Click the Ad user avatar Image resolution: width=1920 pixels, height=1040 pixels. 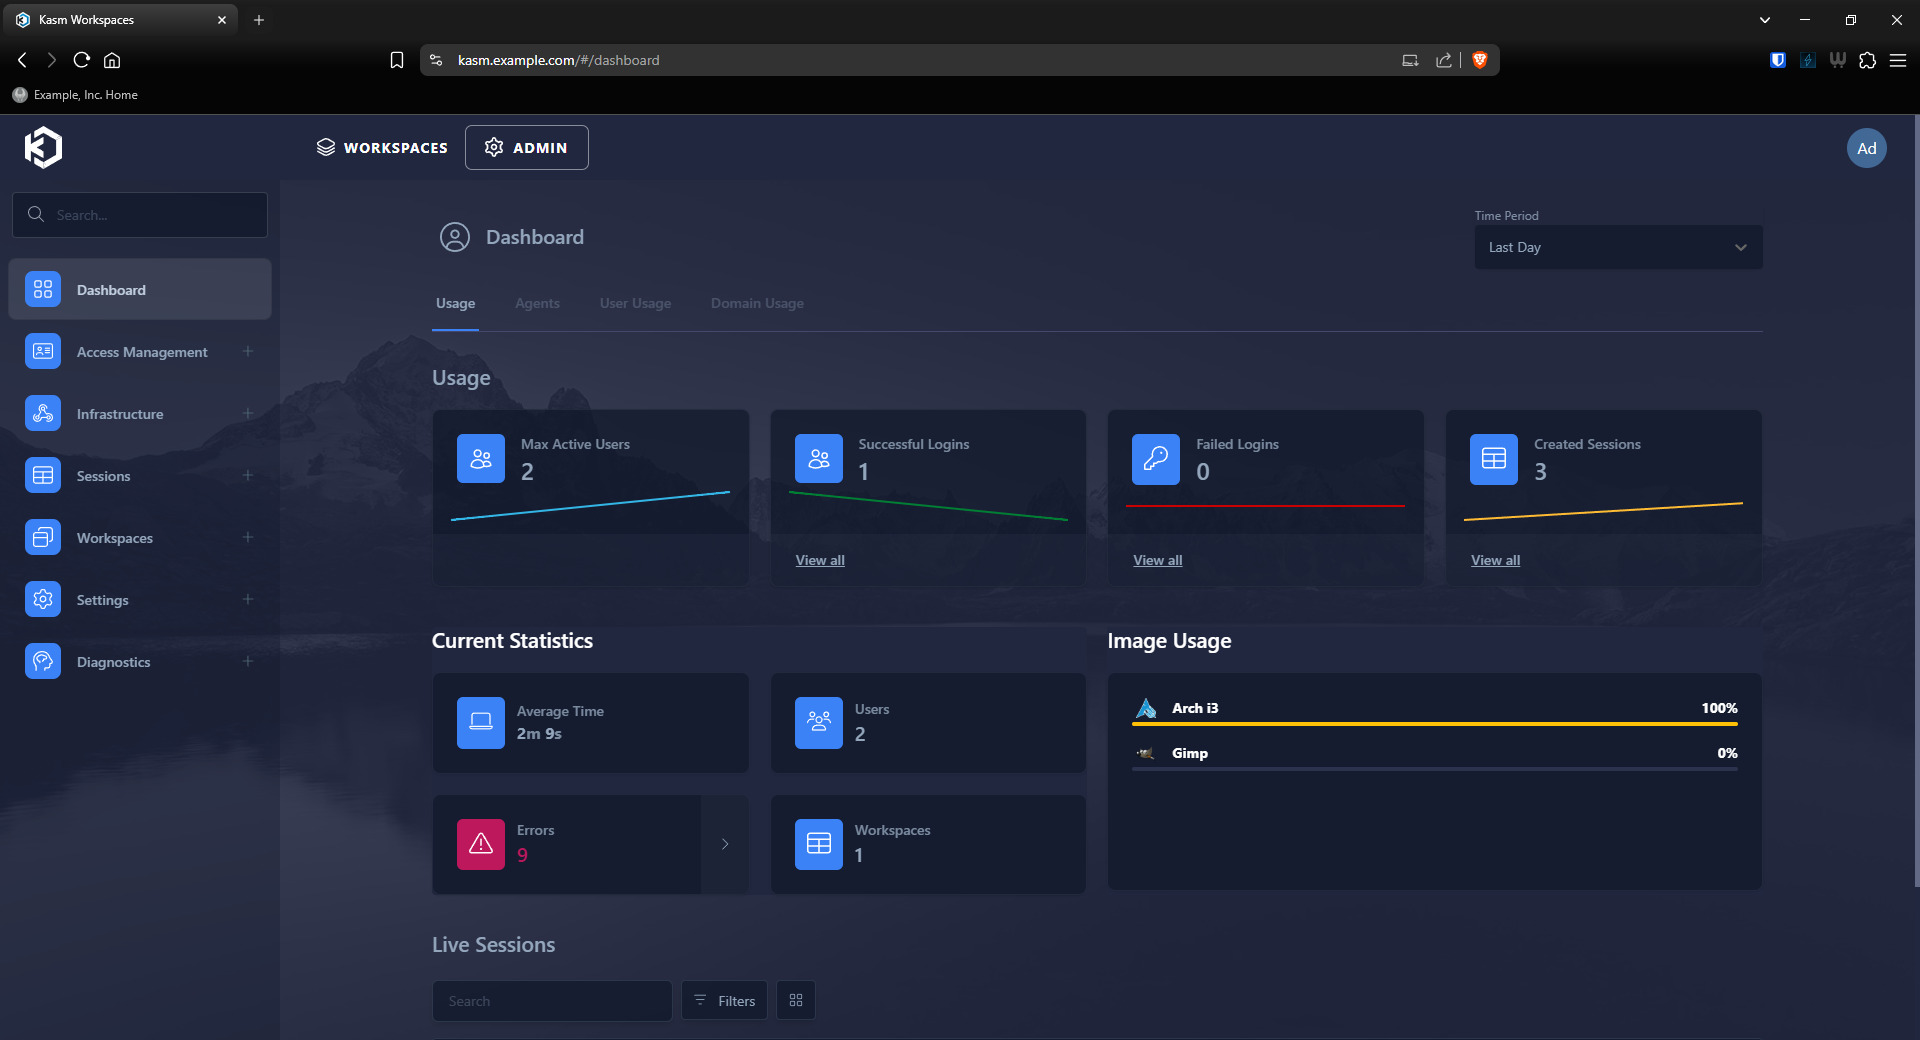pos(1866,149)
